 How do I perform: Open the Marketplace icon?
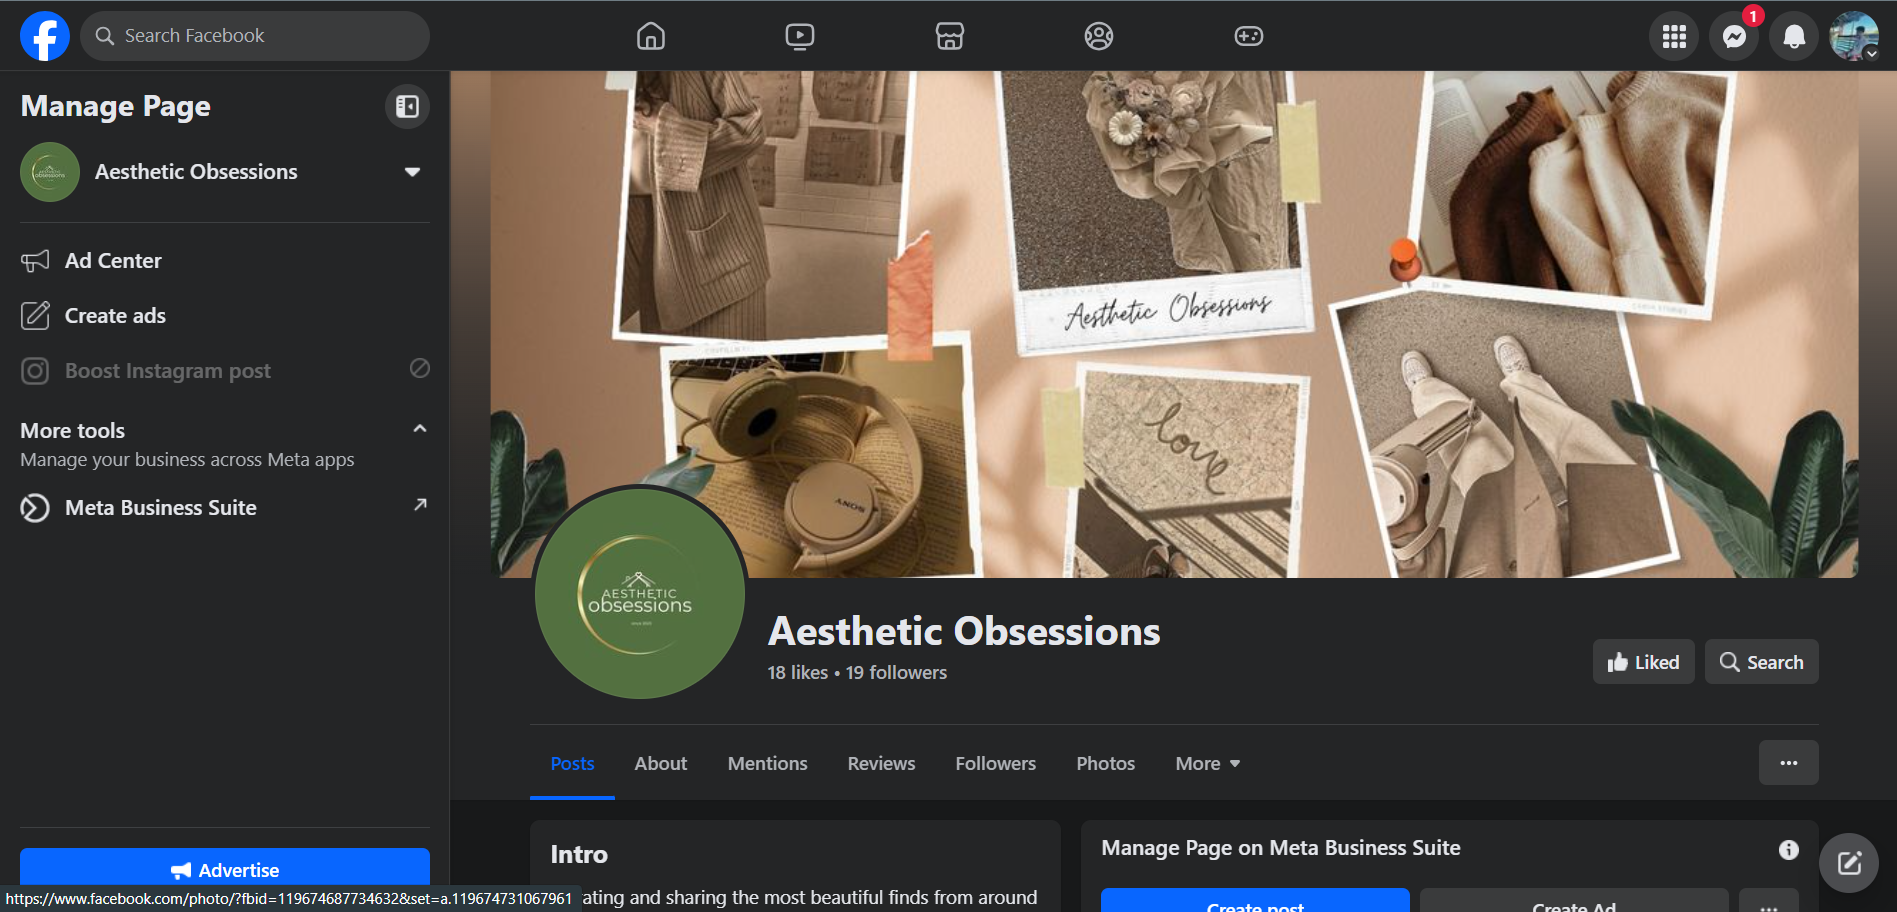click(x=950, y=36)
